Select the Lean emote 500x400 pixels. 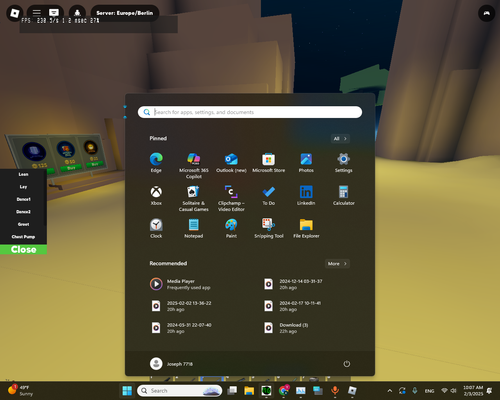point(23,174)
